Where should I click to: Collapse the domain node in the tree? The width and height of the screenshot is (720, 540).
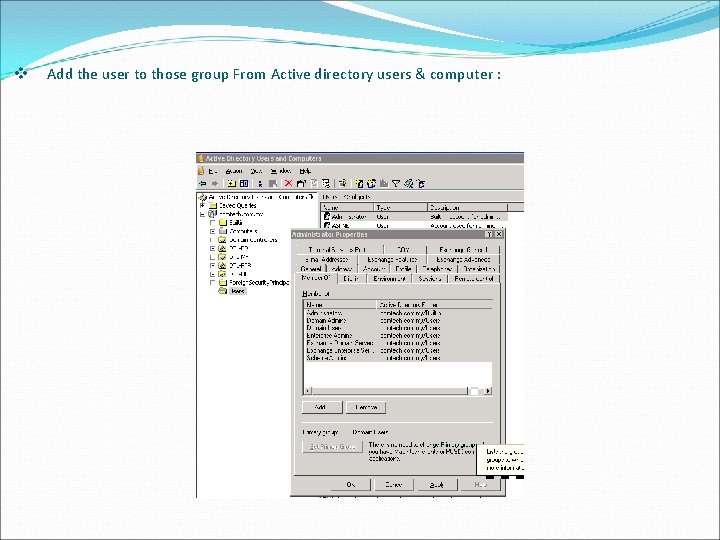click(202, 214)
